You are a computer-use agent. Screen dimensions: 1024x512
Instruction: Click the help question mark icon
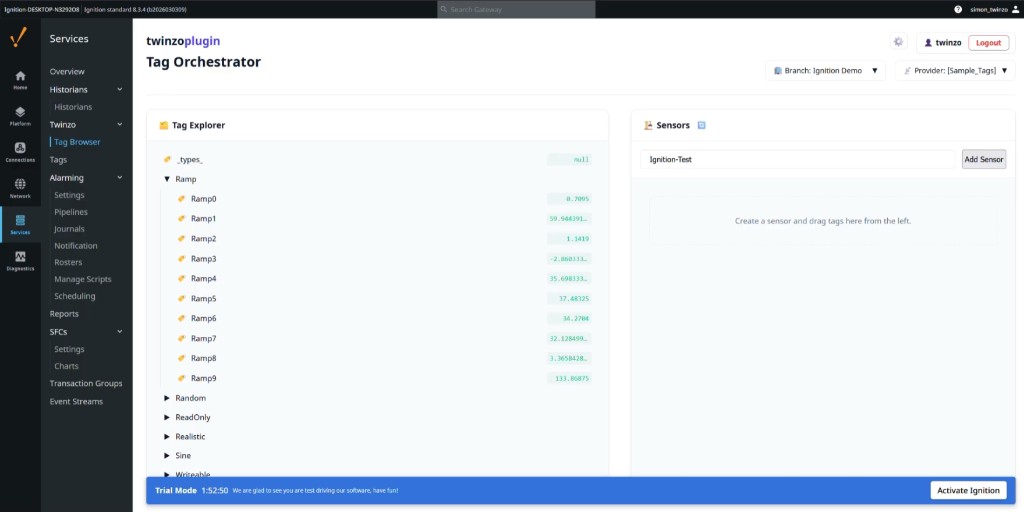click(958, 9)
